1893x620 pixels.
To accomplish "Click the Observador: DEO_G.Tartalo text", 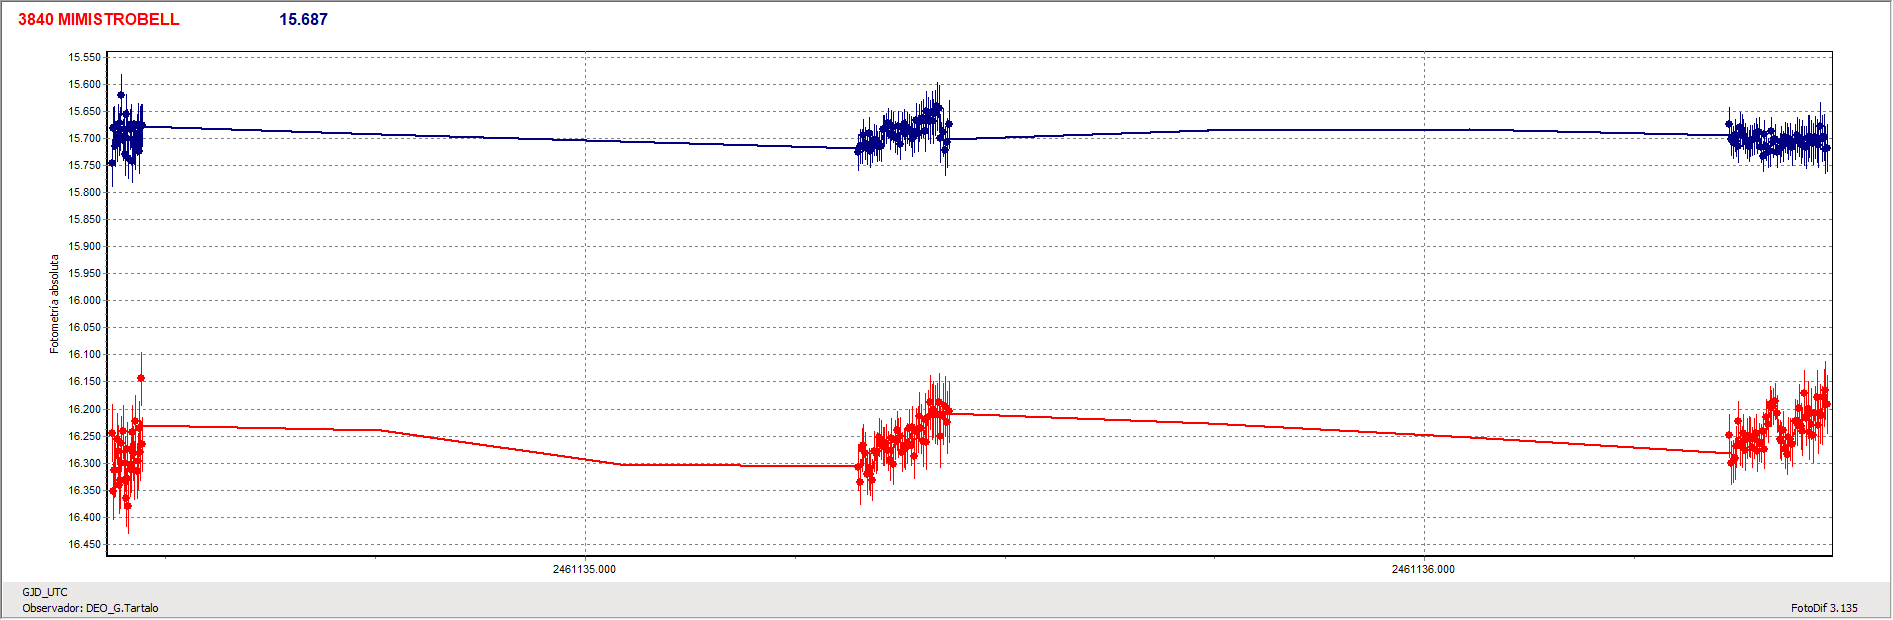I will pyautogui.click(x=90, y=608).
